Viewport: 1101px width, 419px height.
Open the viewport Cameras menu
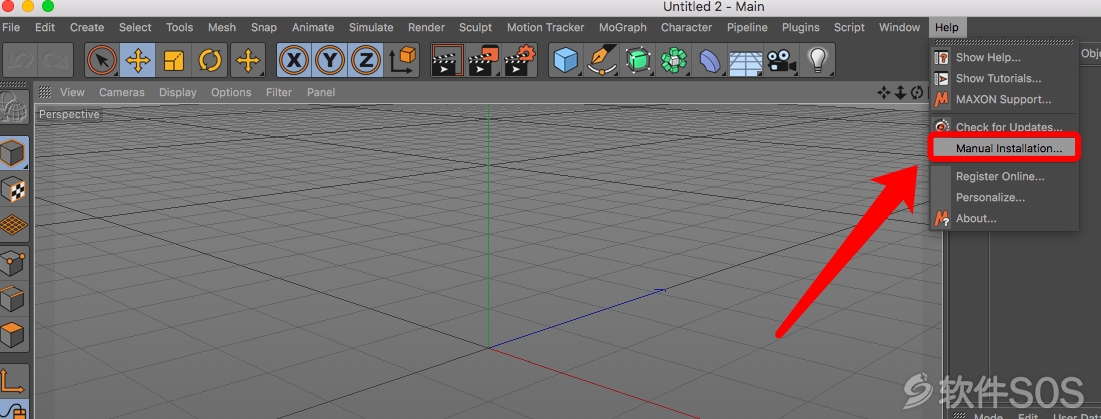coord(121,92)
